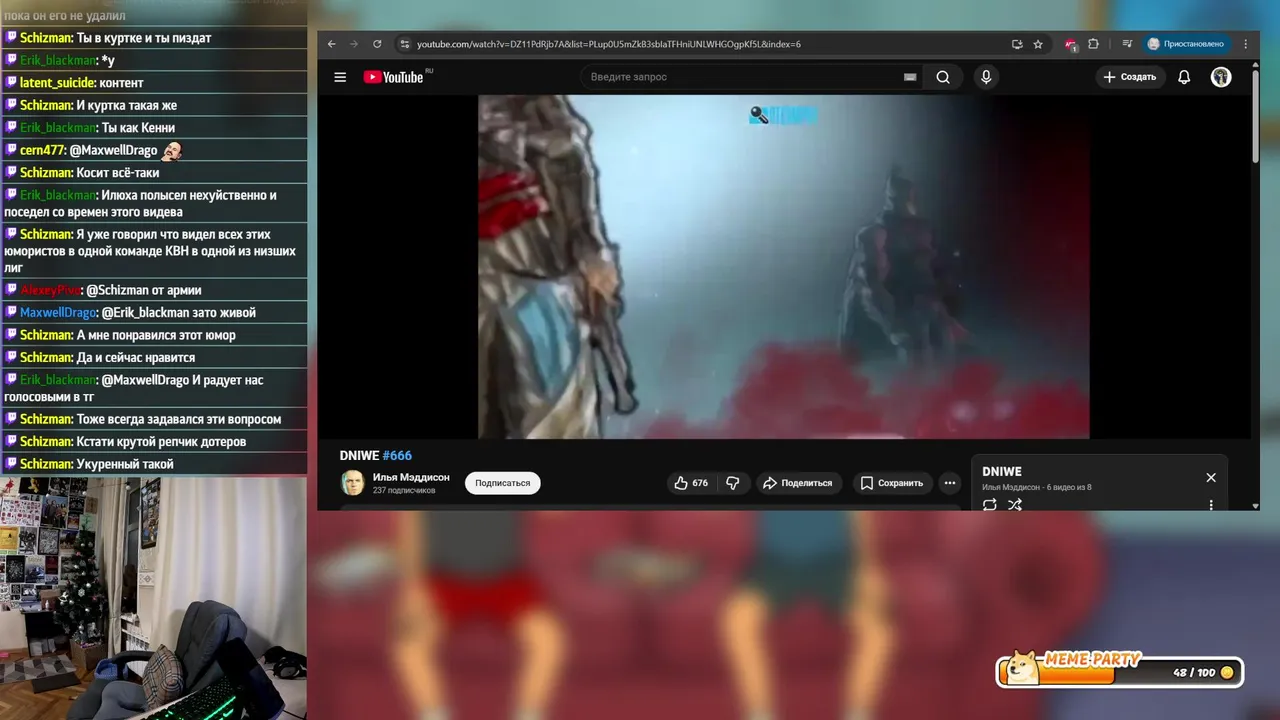Viewport: 1280px width, 720px height.
Task: Open site info icon left of URL
Action: point(404,44)
